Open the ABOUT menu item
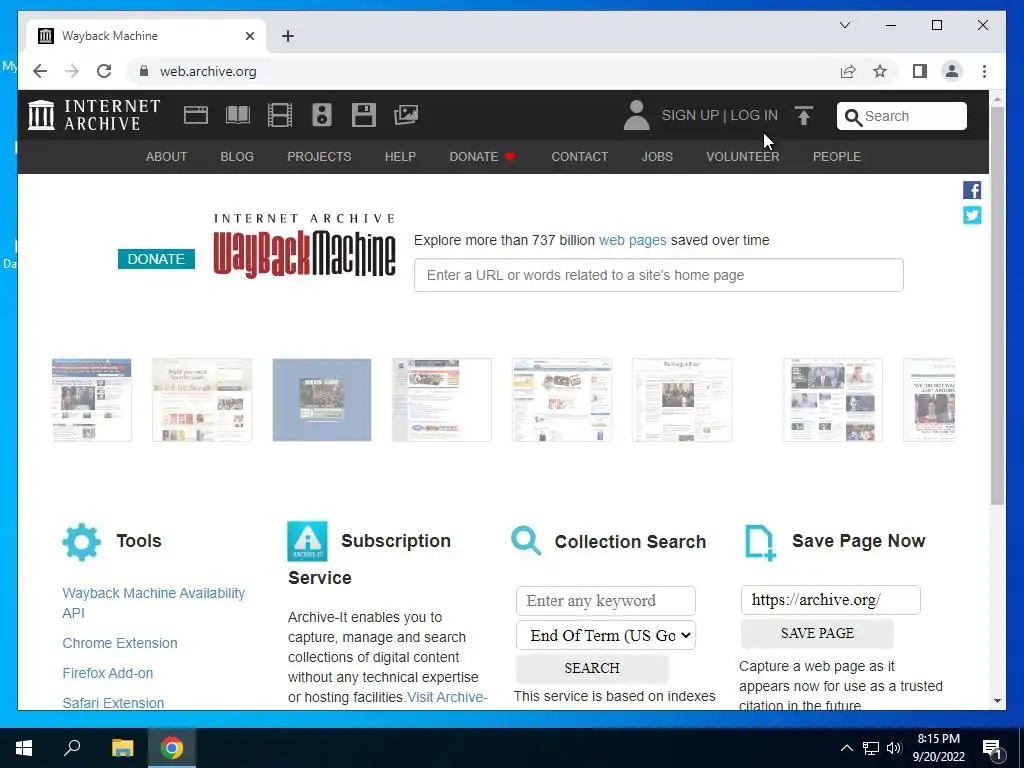This screenshot has height=768, width=1024. [x=167, y=157]
